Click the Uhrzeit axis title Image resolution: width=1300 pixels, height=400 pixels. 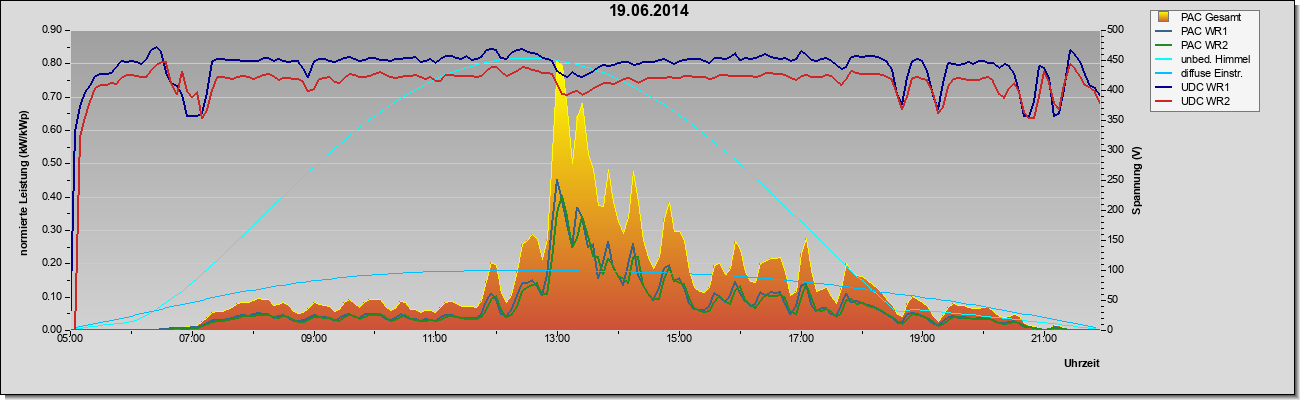pos(1081,361)
